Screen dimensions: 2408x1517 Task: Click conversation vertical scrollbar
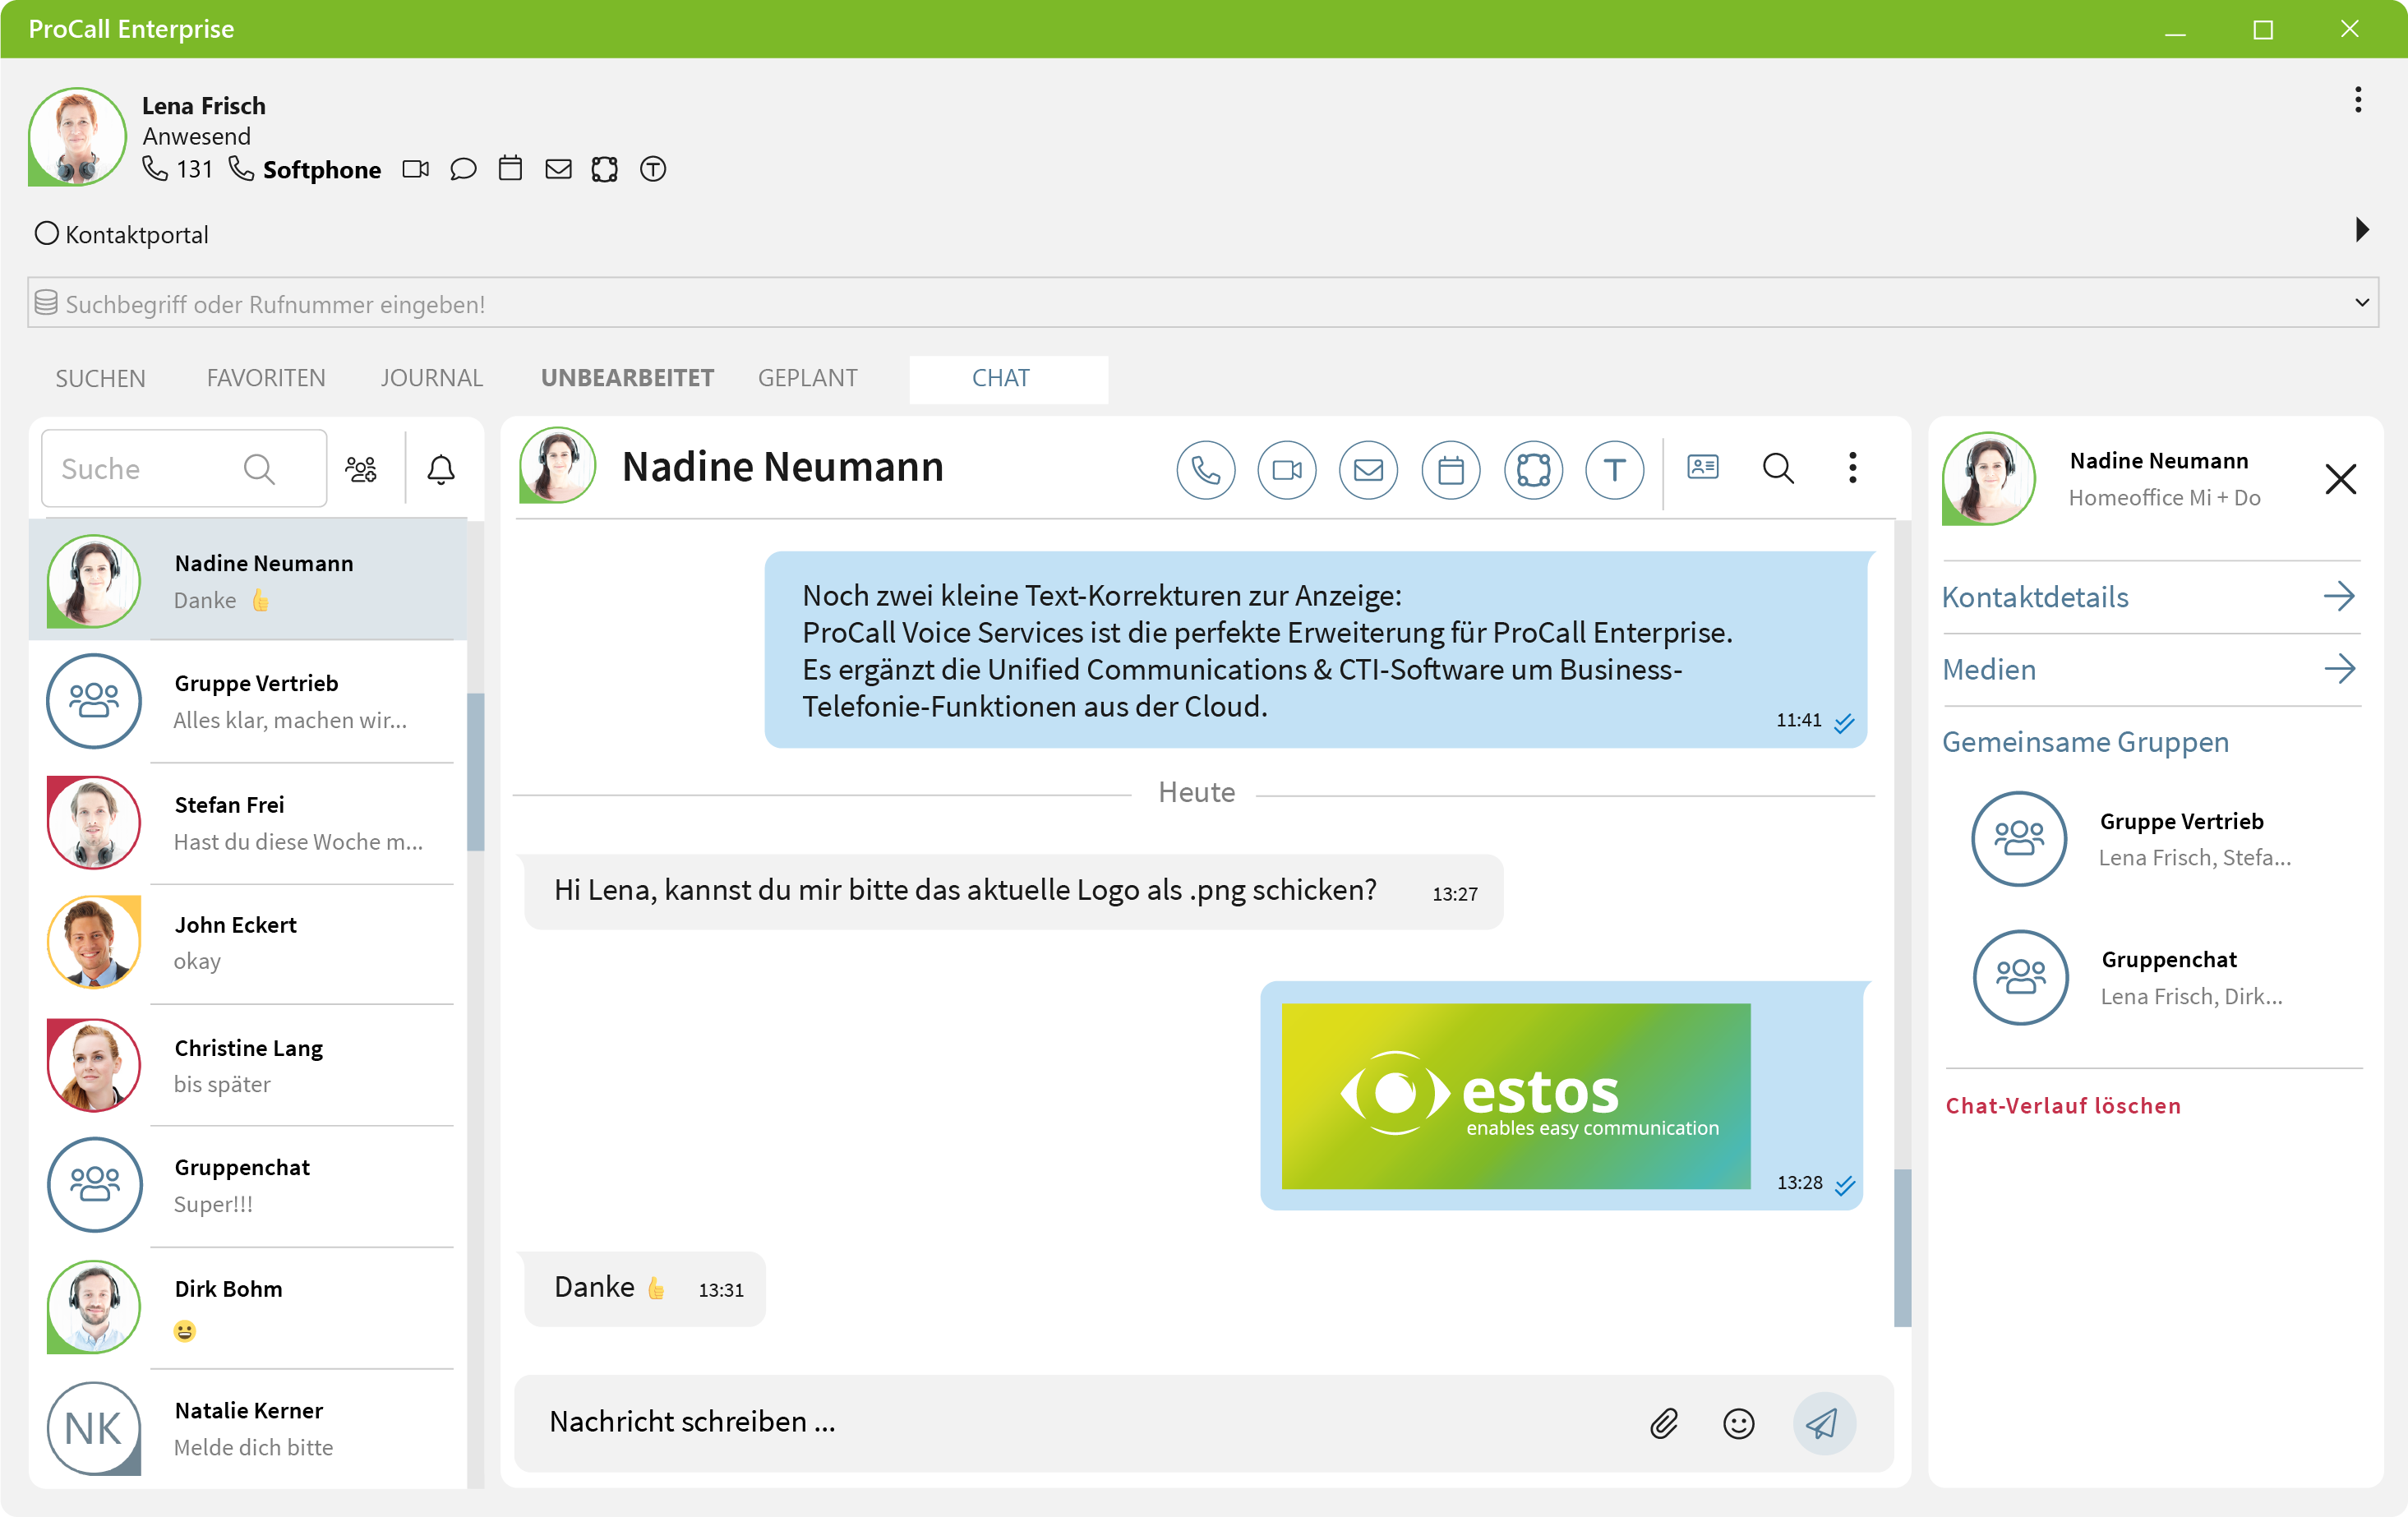1902,1248
